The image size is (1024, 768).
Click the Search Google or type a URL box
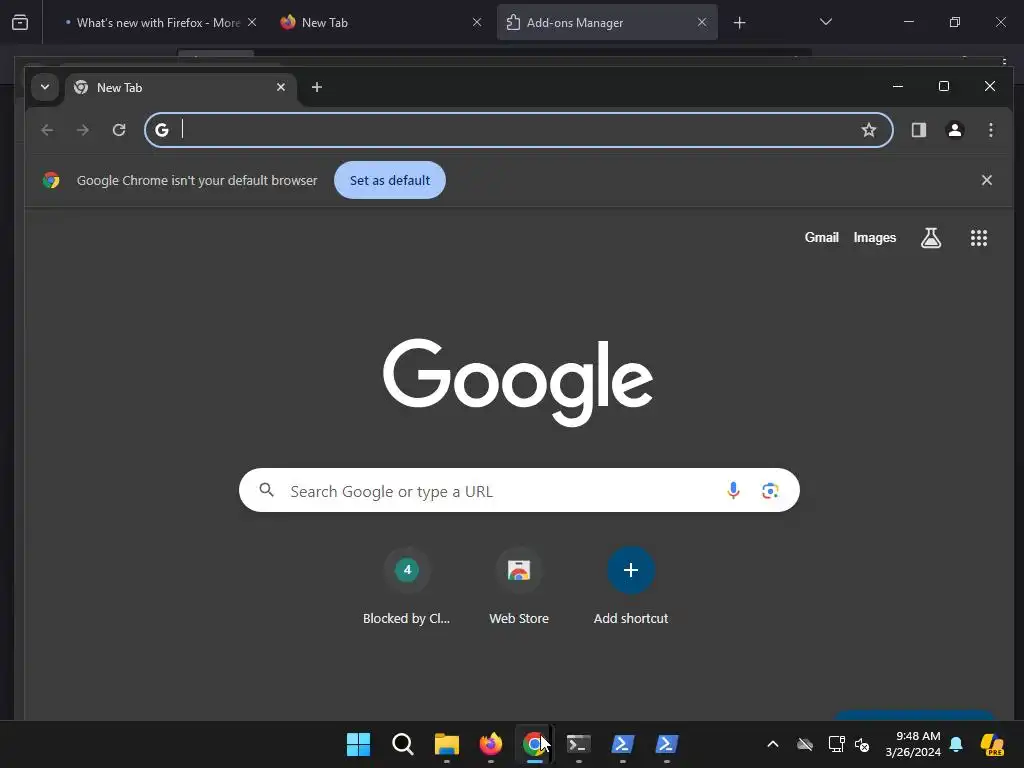click(x=519, y=490)
